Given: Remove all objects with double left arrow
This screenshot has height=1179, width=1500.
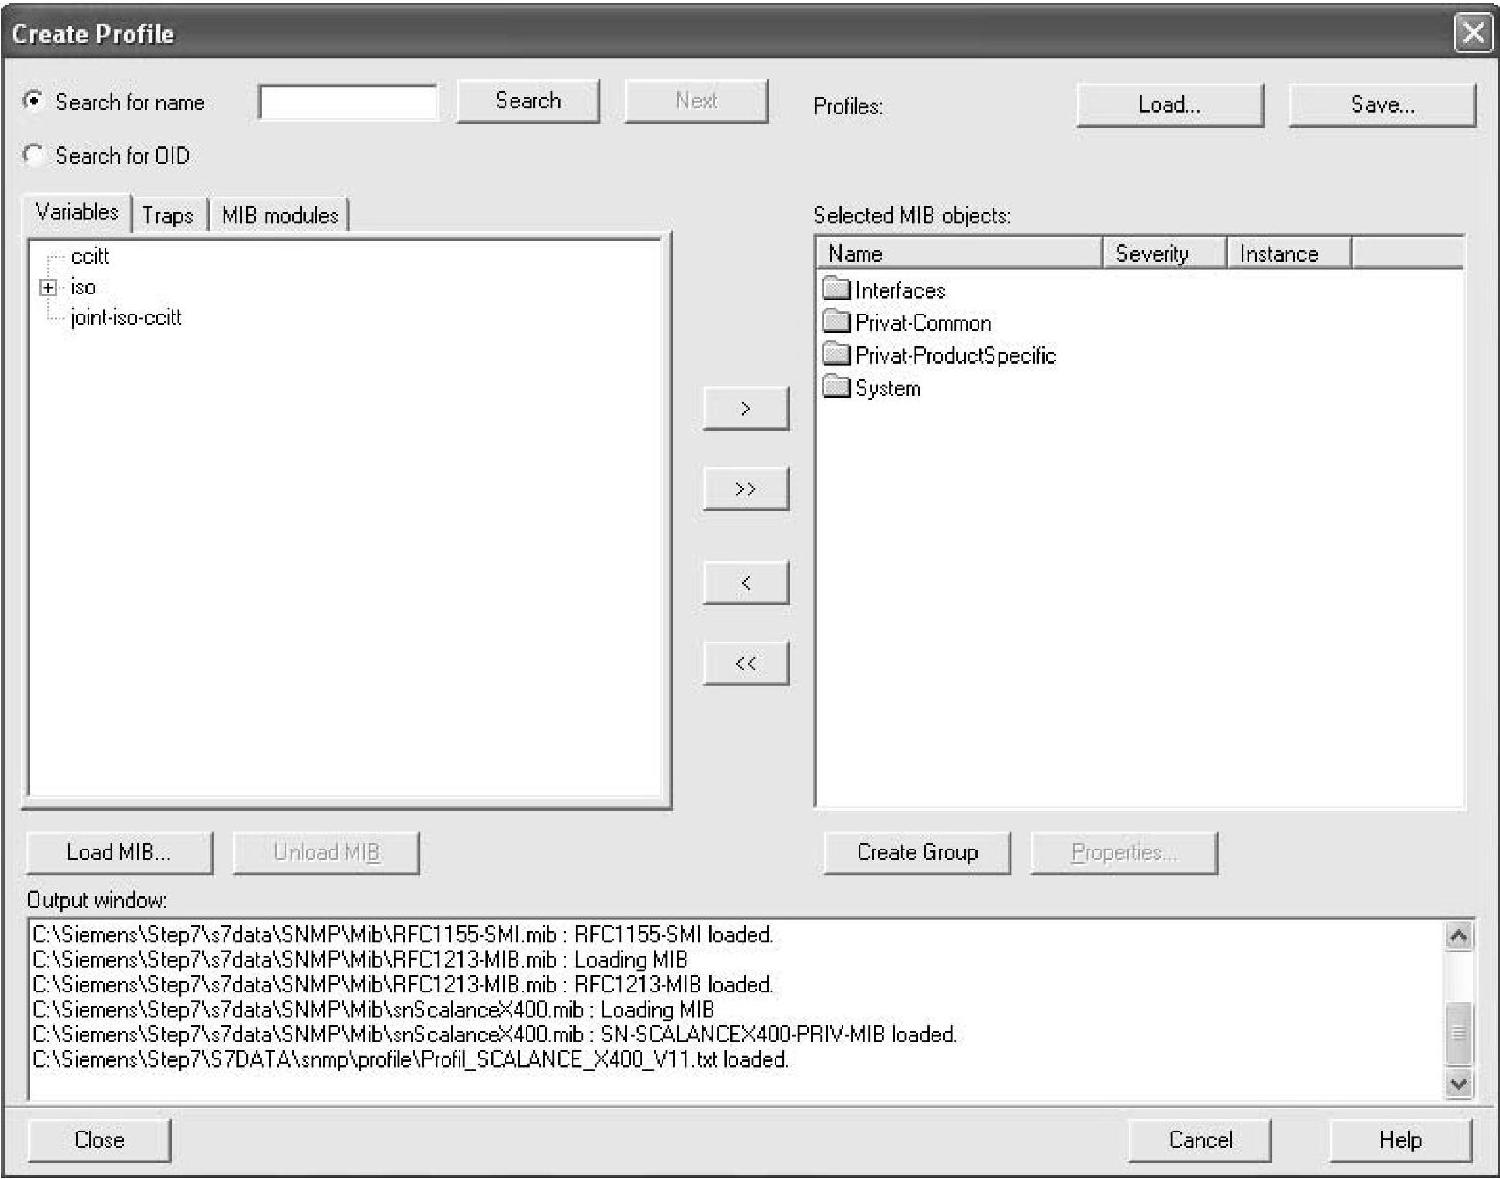Looking at the screenshot, I should [x=746, y=663].
